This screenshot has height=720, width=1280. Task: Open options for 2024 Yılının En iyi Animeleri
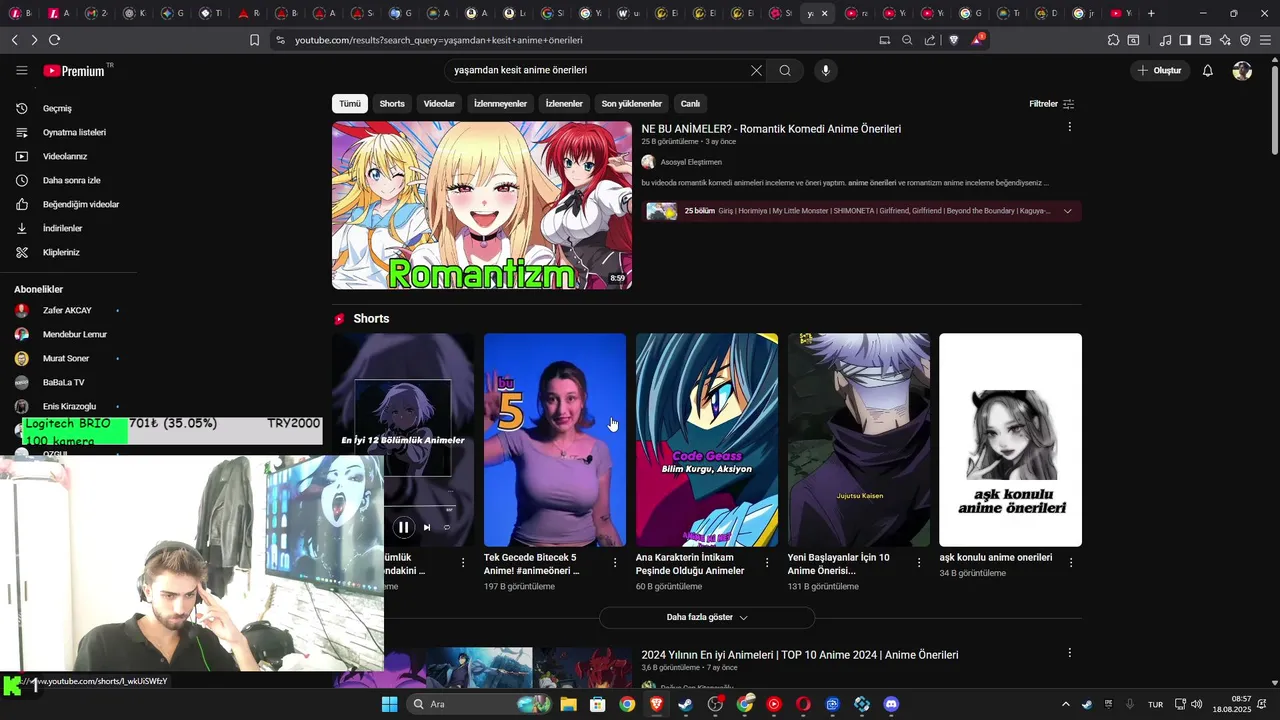[x=1069, y=653]
